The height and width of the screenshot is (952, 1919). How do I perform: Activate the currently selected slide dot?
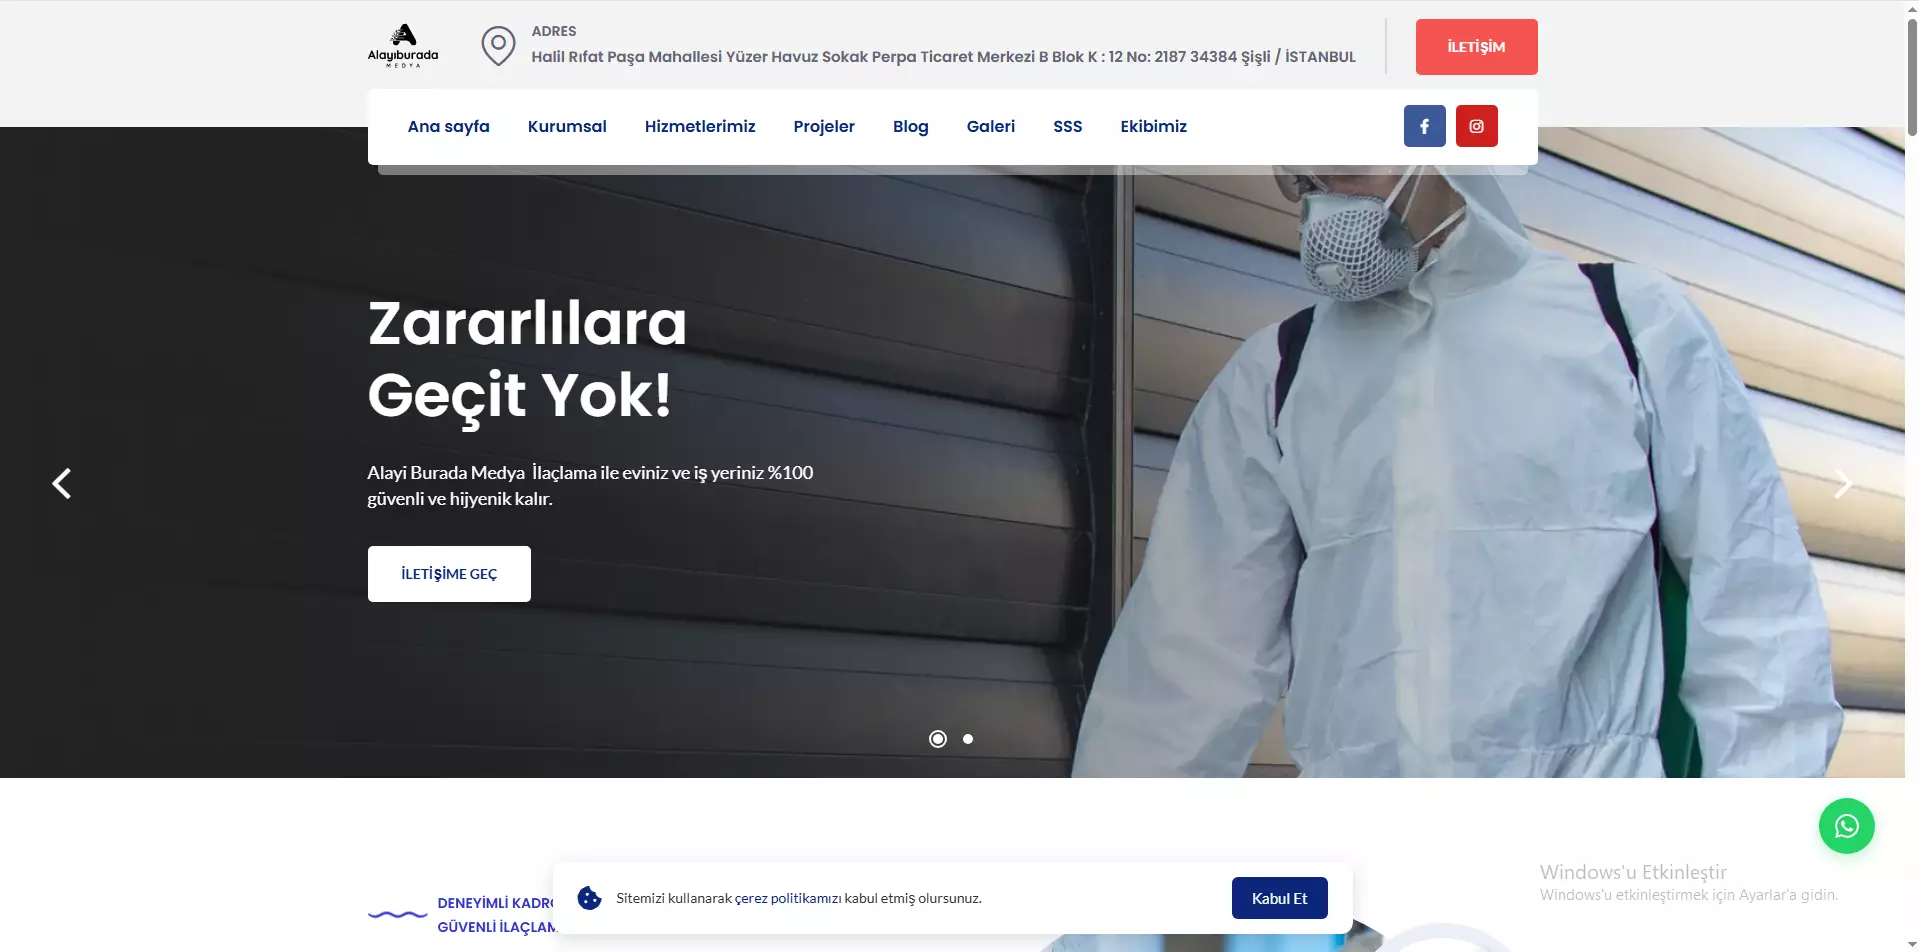937,738
